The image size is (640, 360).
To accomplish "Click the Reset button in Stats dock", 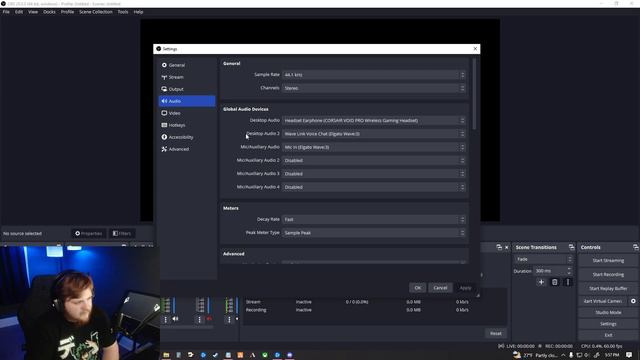I will pos(496,333).
